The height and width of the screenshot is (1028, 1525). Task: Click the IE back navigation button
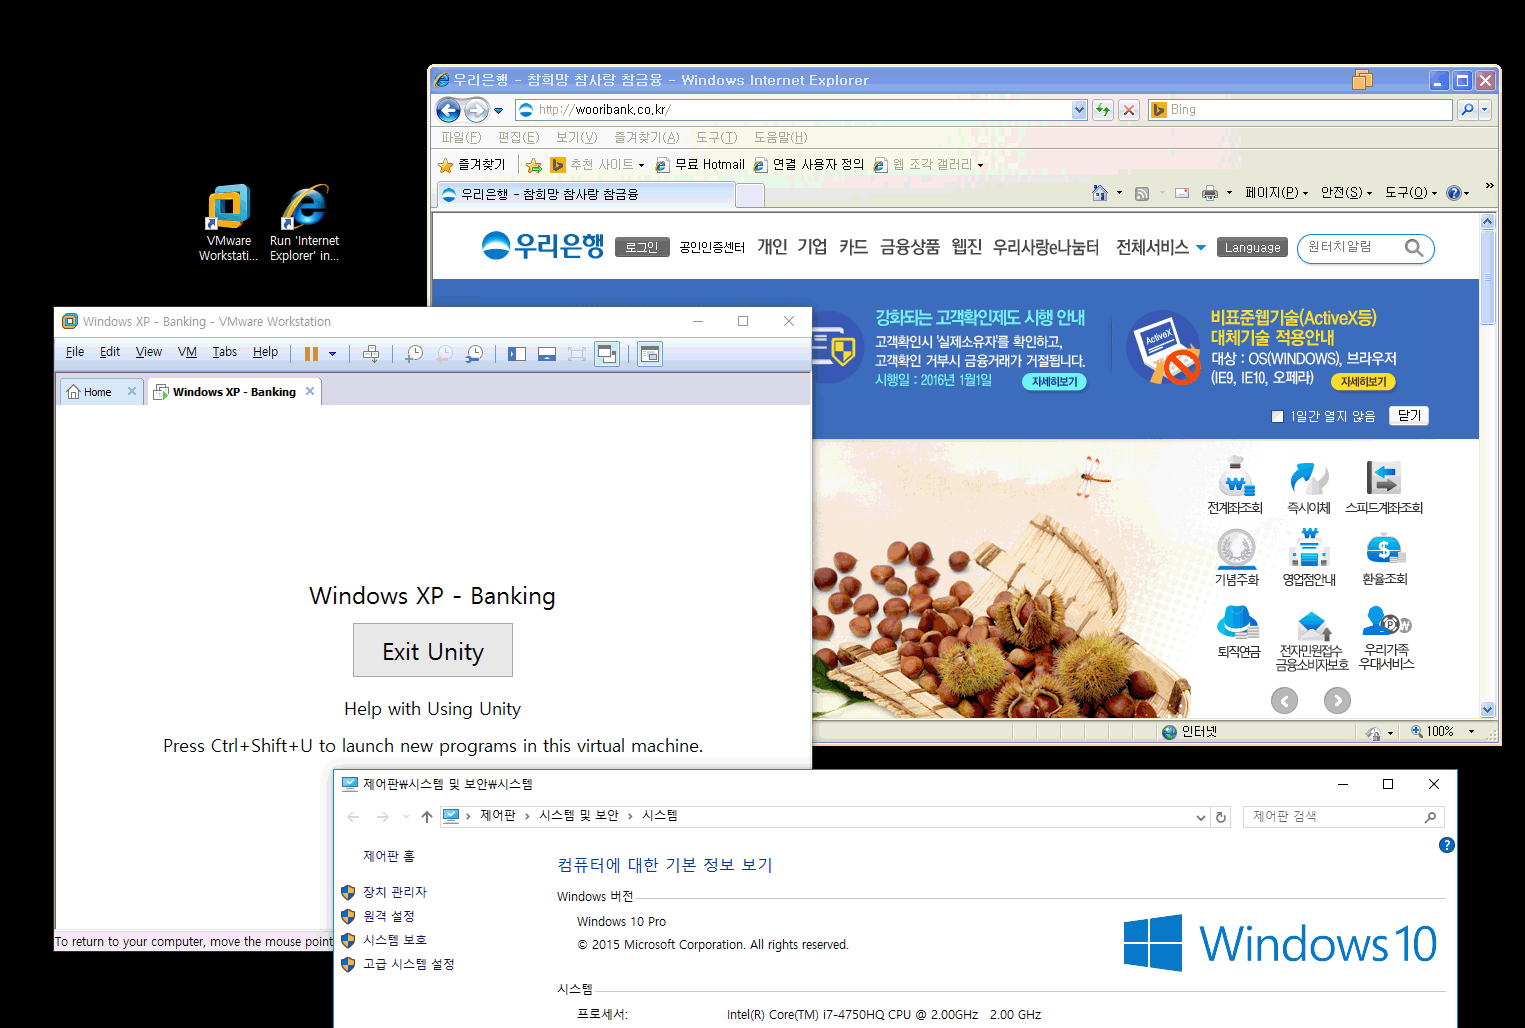pos(448,110)
